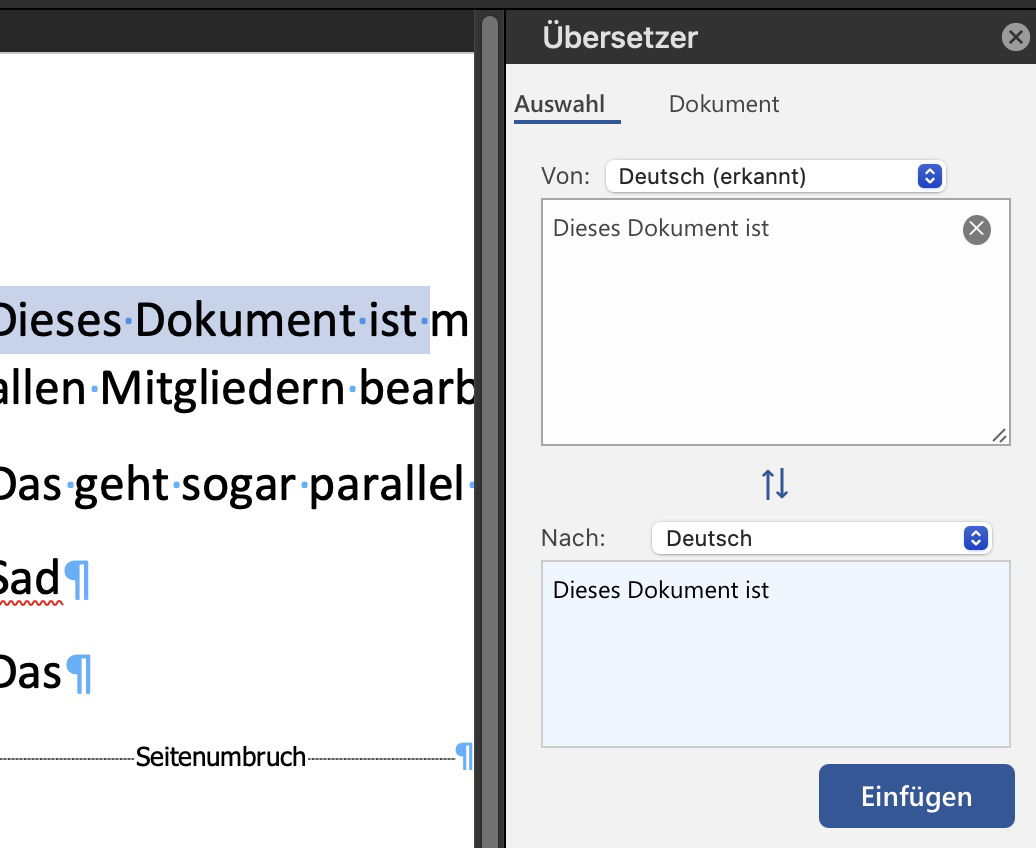Click the Seitenumbruch page break marker
The width and height of the screenshot is (1036, 848).
(220, 757)
